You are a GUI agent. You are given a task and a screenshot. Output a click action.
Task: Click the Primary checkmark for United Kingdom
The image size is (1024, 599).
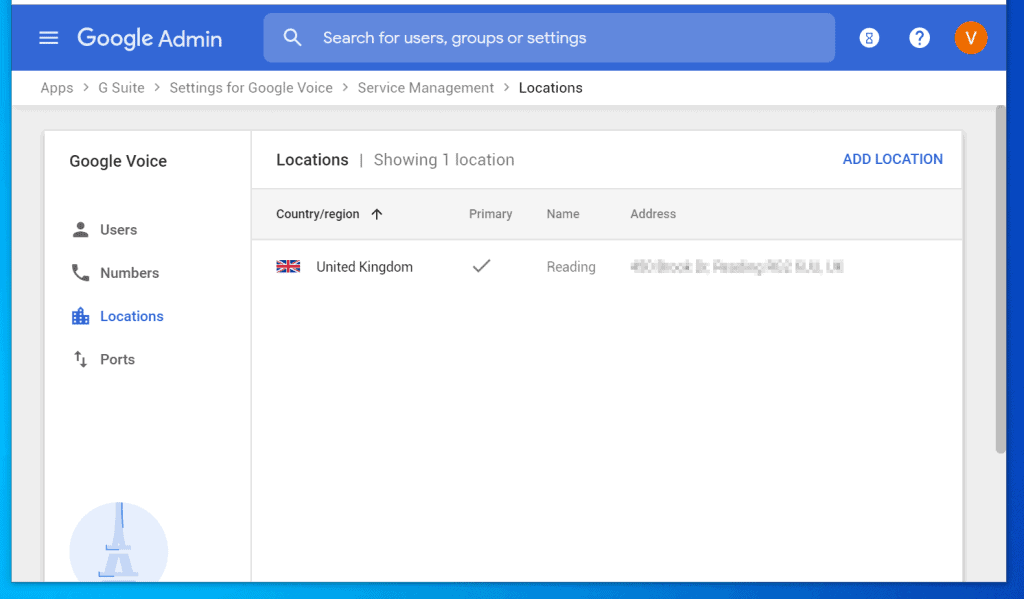[x=481, y=266]
